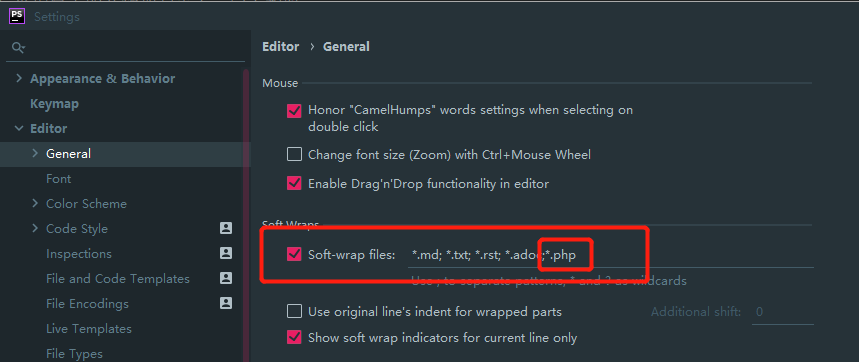
Task: Click the profile icon beside File Encodings
Action: [x=226, y=303]
